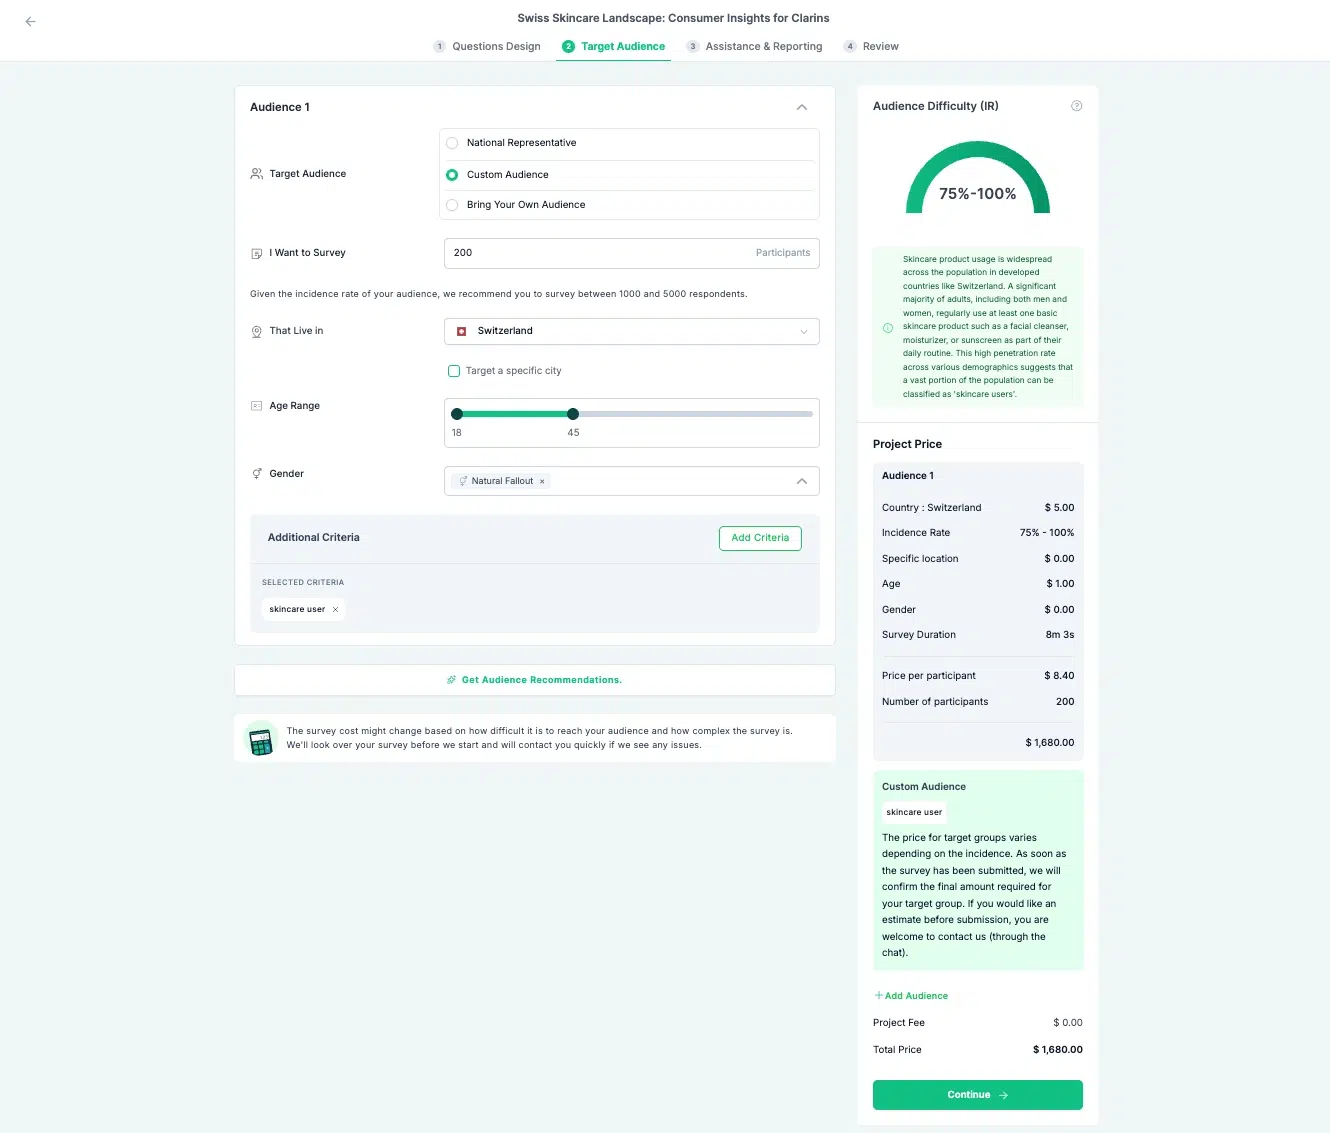Image resolution: width=1330 pixels, height=1133 pixels.
Task: Click the Project Fee $ 0.00 value
Action: 1068,1023
